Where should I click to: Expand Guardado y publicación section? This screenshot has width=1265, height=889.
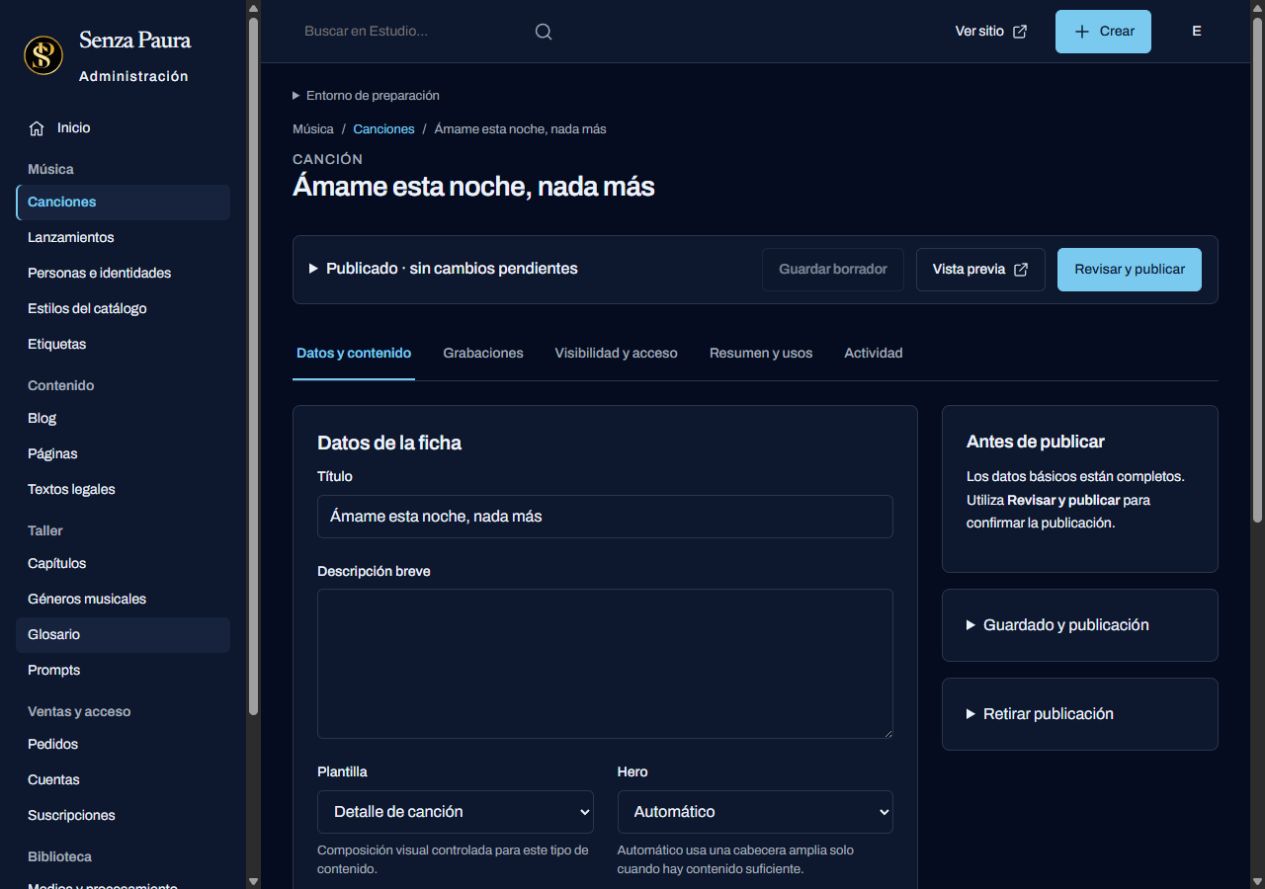(x=1059, y=625)
